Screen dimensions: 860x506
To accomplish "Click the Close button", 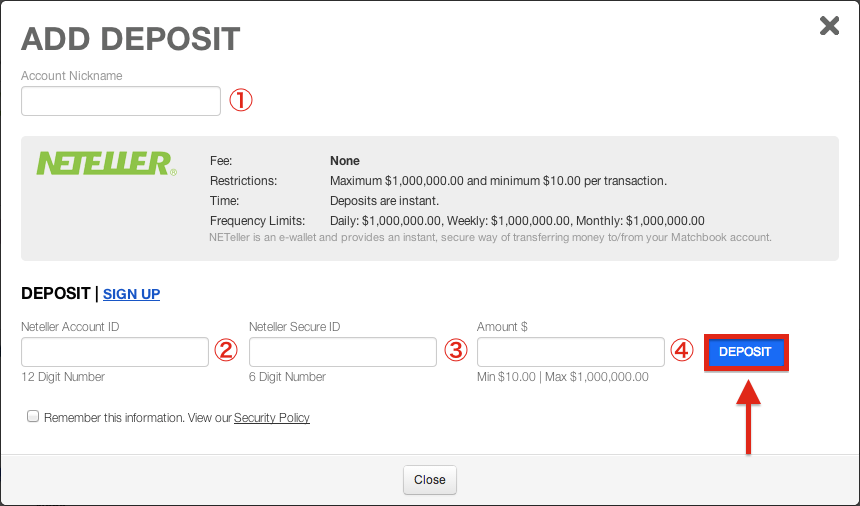I will pyautogui.click(x=429, y=480).
